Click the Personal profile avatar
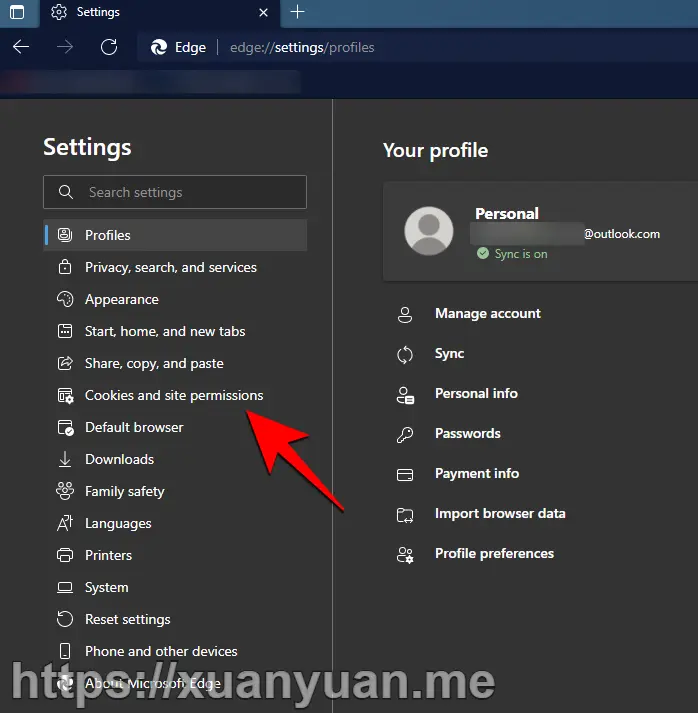 tap(429, 231)
